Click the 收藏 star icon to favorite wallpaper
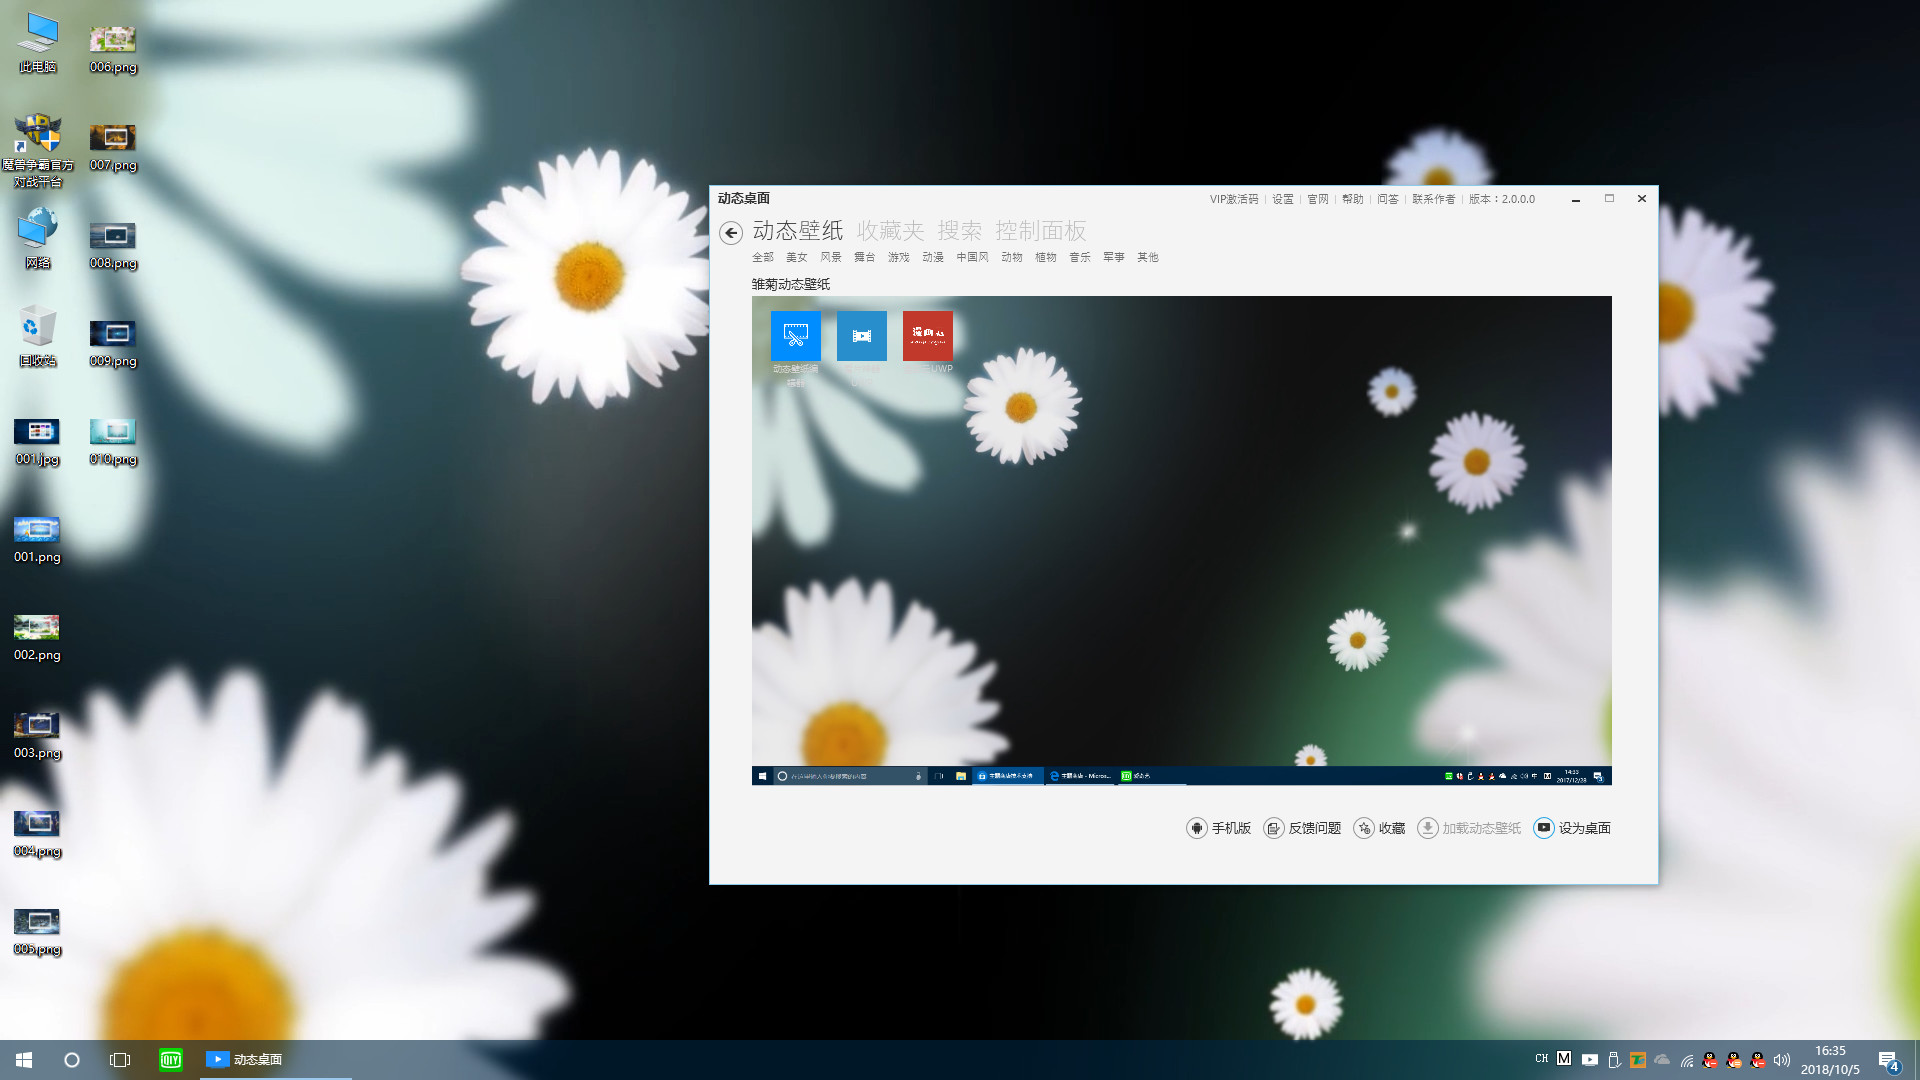 coord(1365,828)
